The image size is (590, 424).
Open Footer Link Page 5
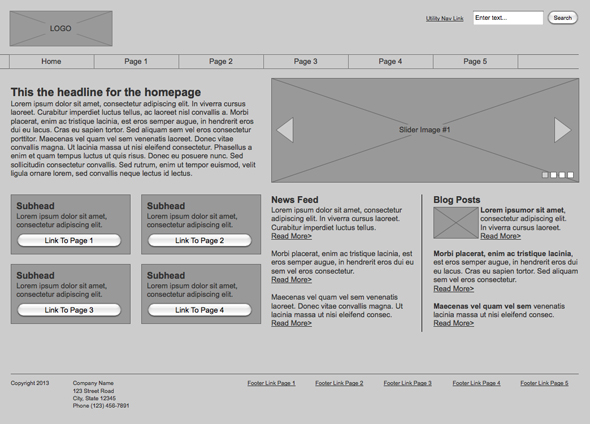(544, 383)
